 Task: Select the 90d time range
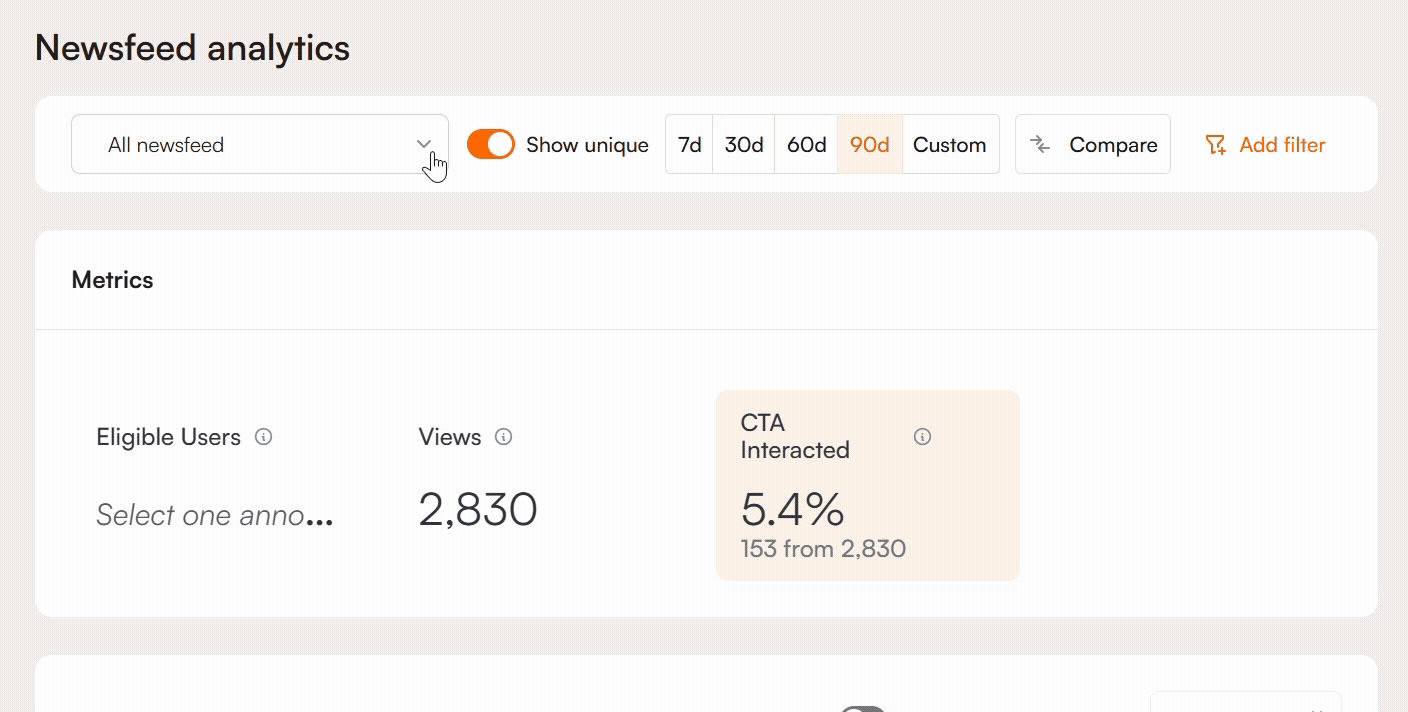(x=870, y=145)
